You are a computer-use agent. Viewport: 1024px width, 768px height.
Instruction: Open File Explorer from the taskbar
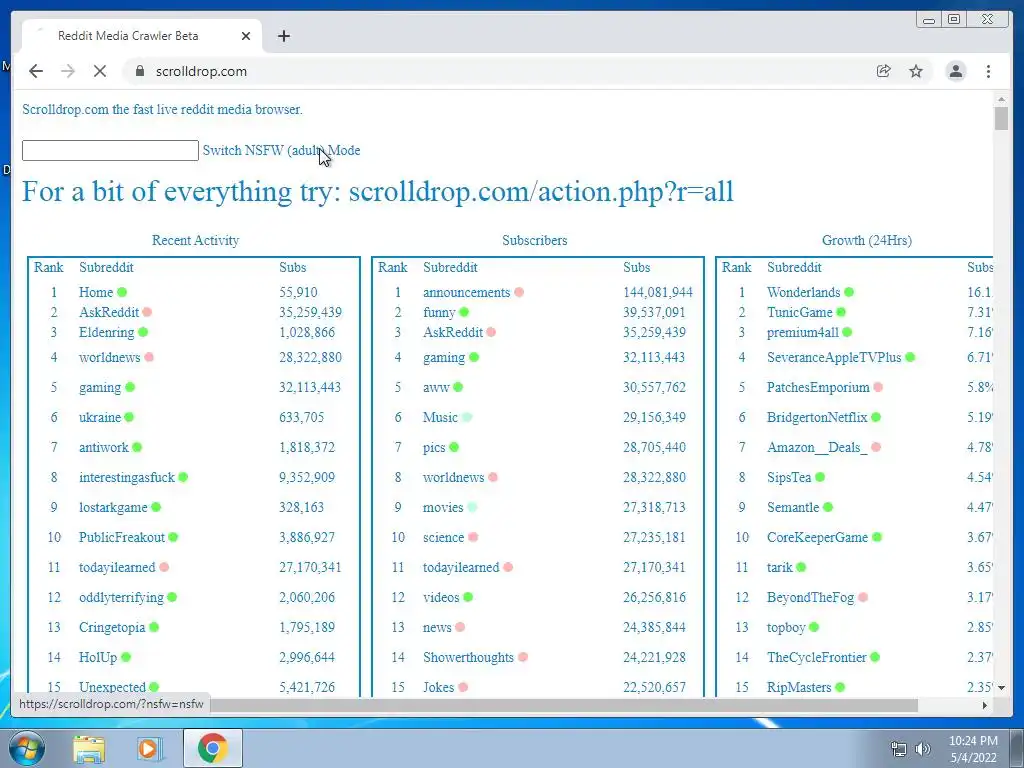pos(89,748)
